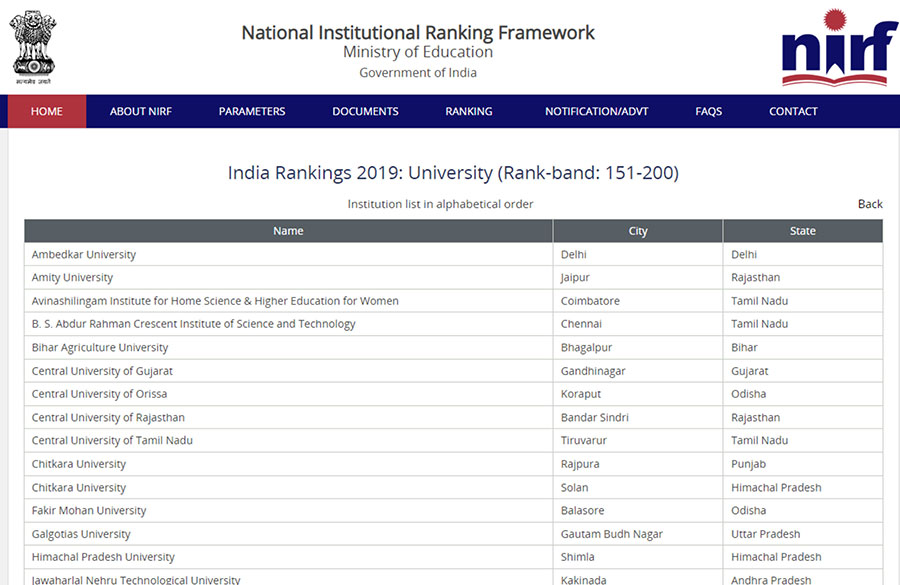Click the Name column header
900x585 pixels.
(x=288, y=231)
